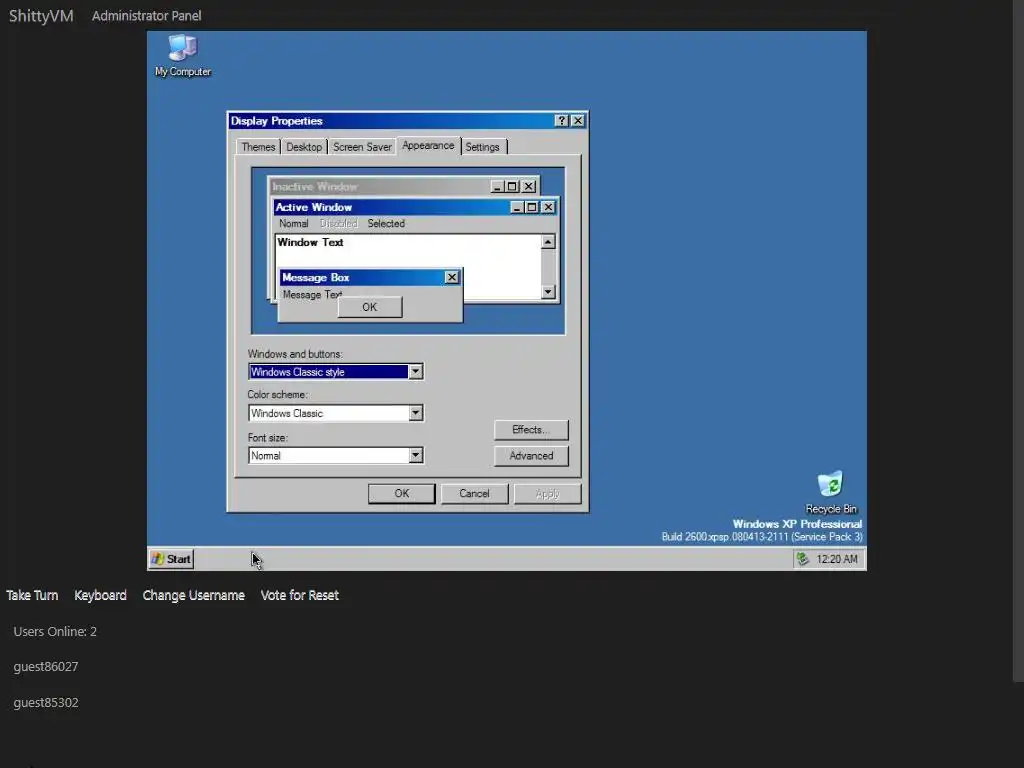Screen dimensions: 1024x768
Task: Click the preview scrollbar down arrow
Action: (548, 292)
